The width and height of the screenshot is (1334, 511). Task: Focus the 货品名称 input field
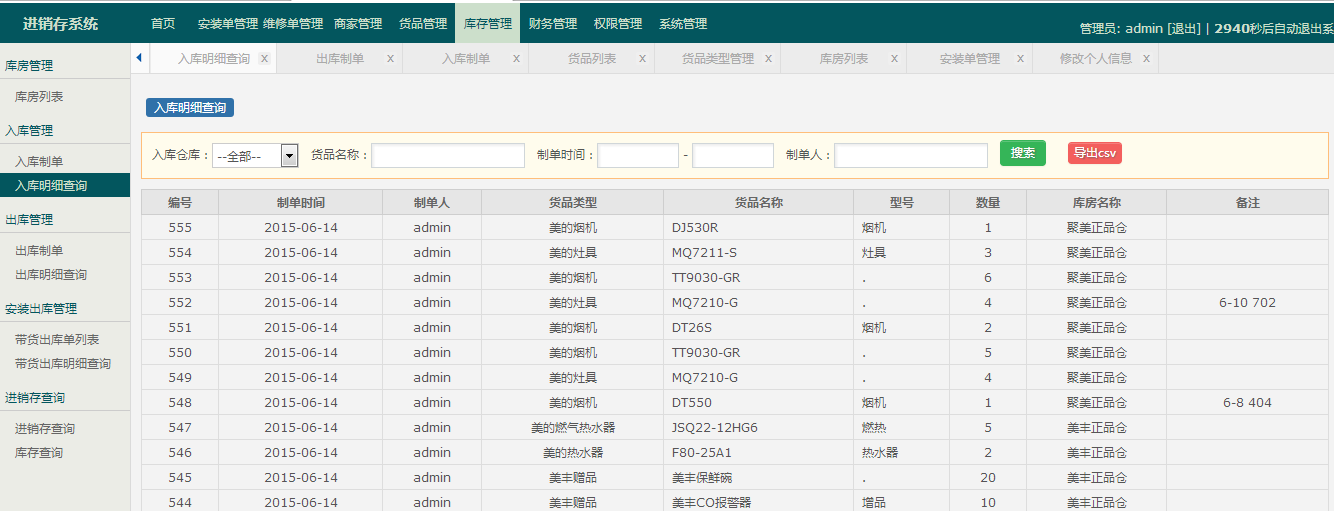click(448, 155)
